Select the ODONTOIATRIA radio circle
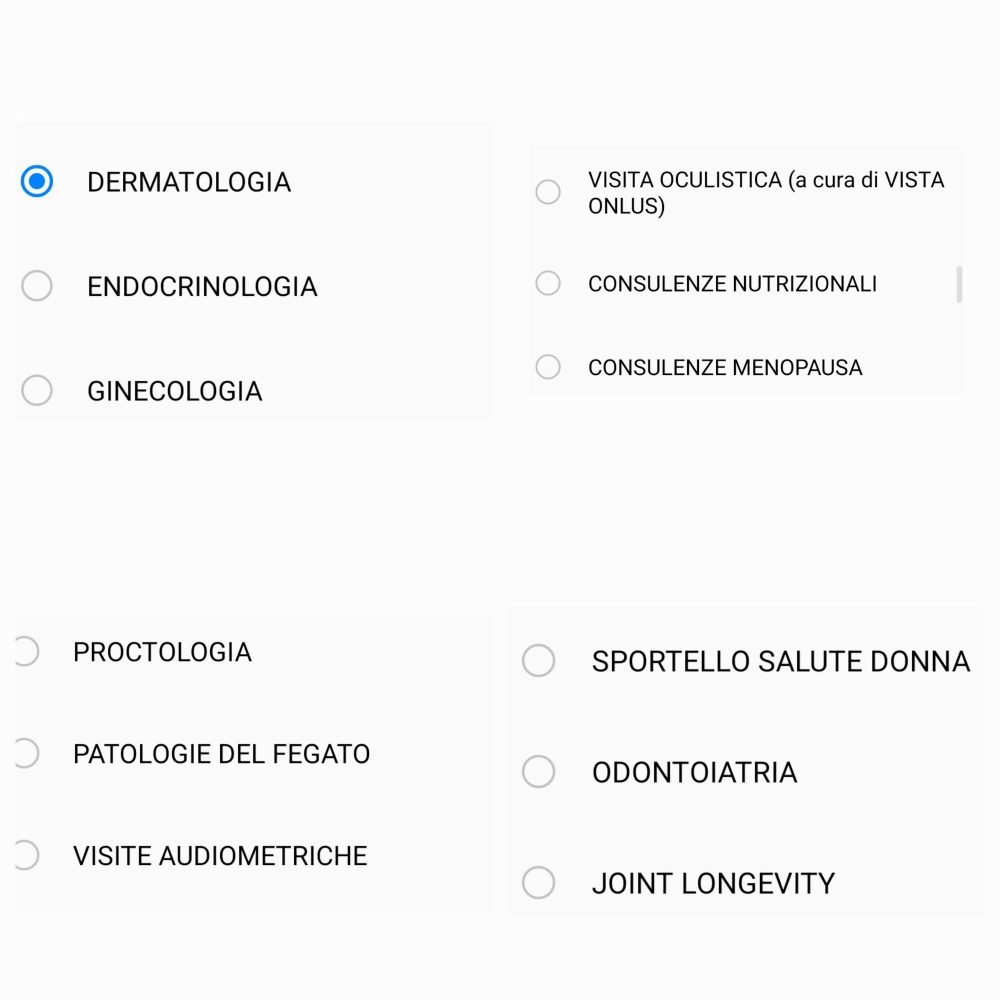This screenshot has width=1000, height=1000. [x=538, y=772]
